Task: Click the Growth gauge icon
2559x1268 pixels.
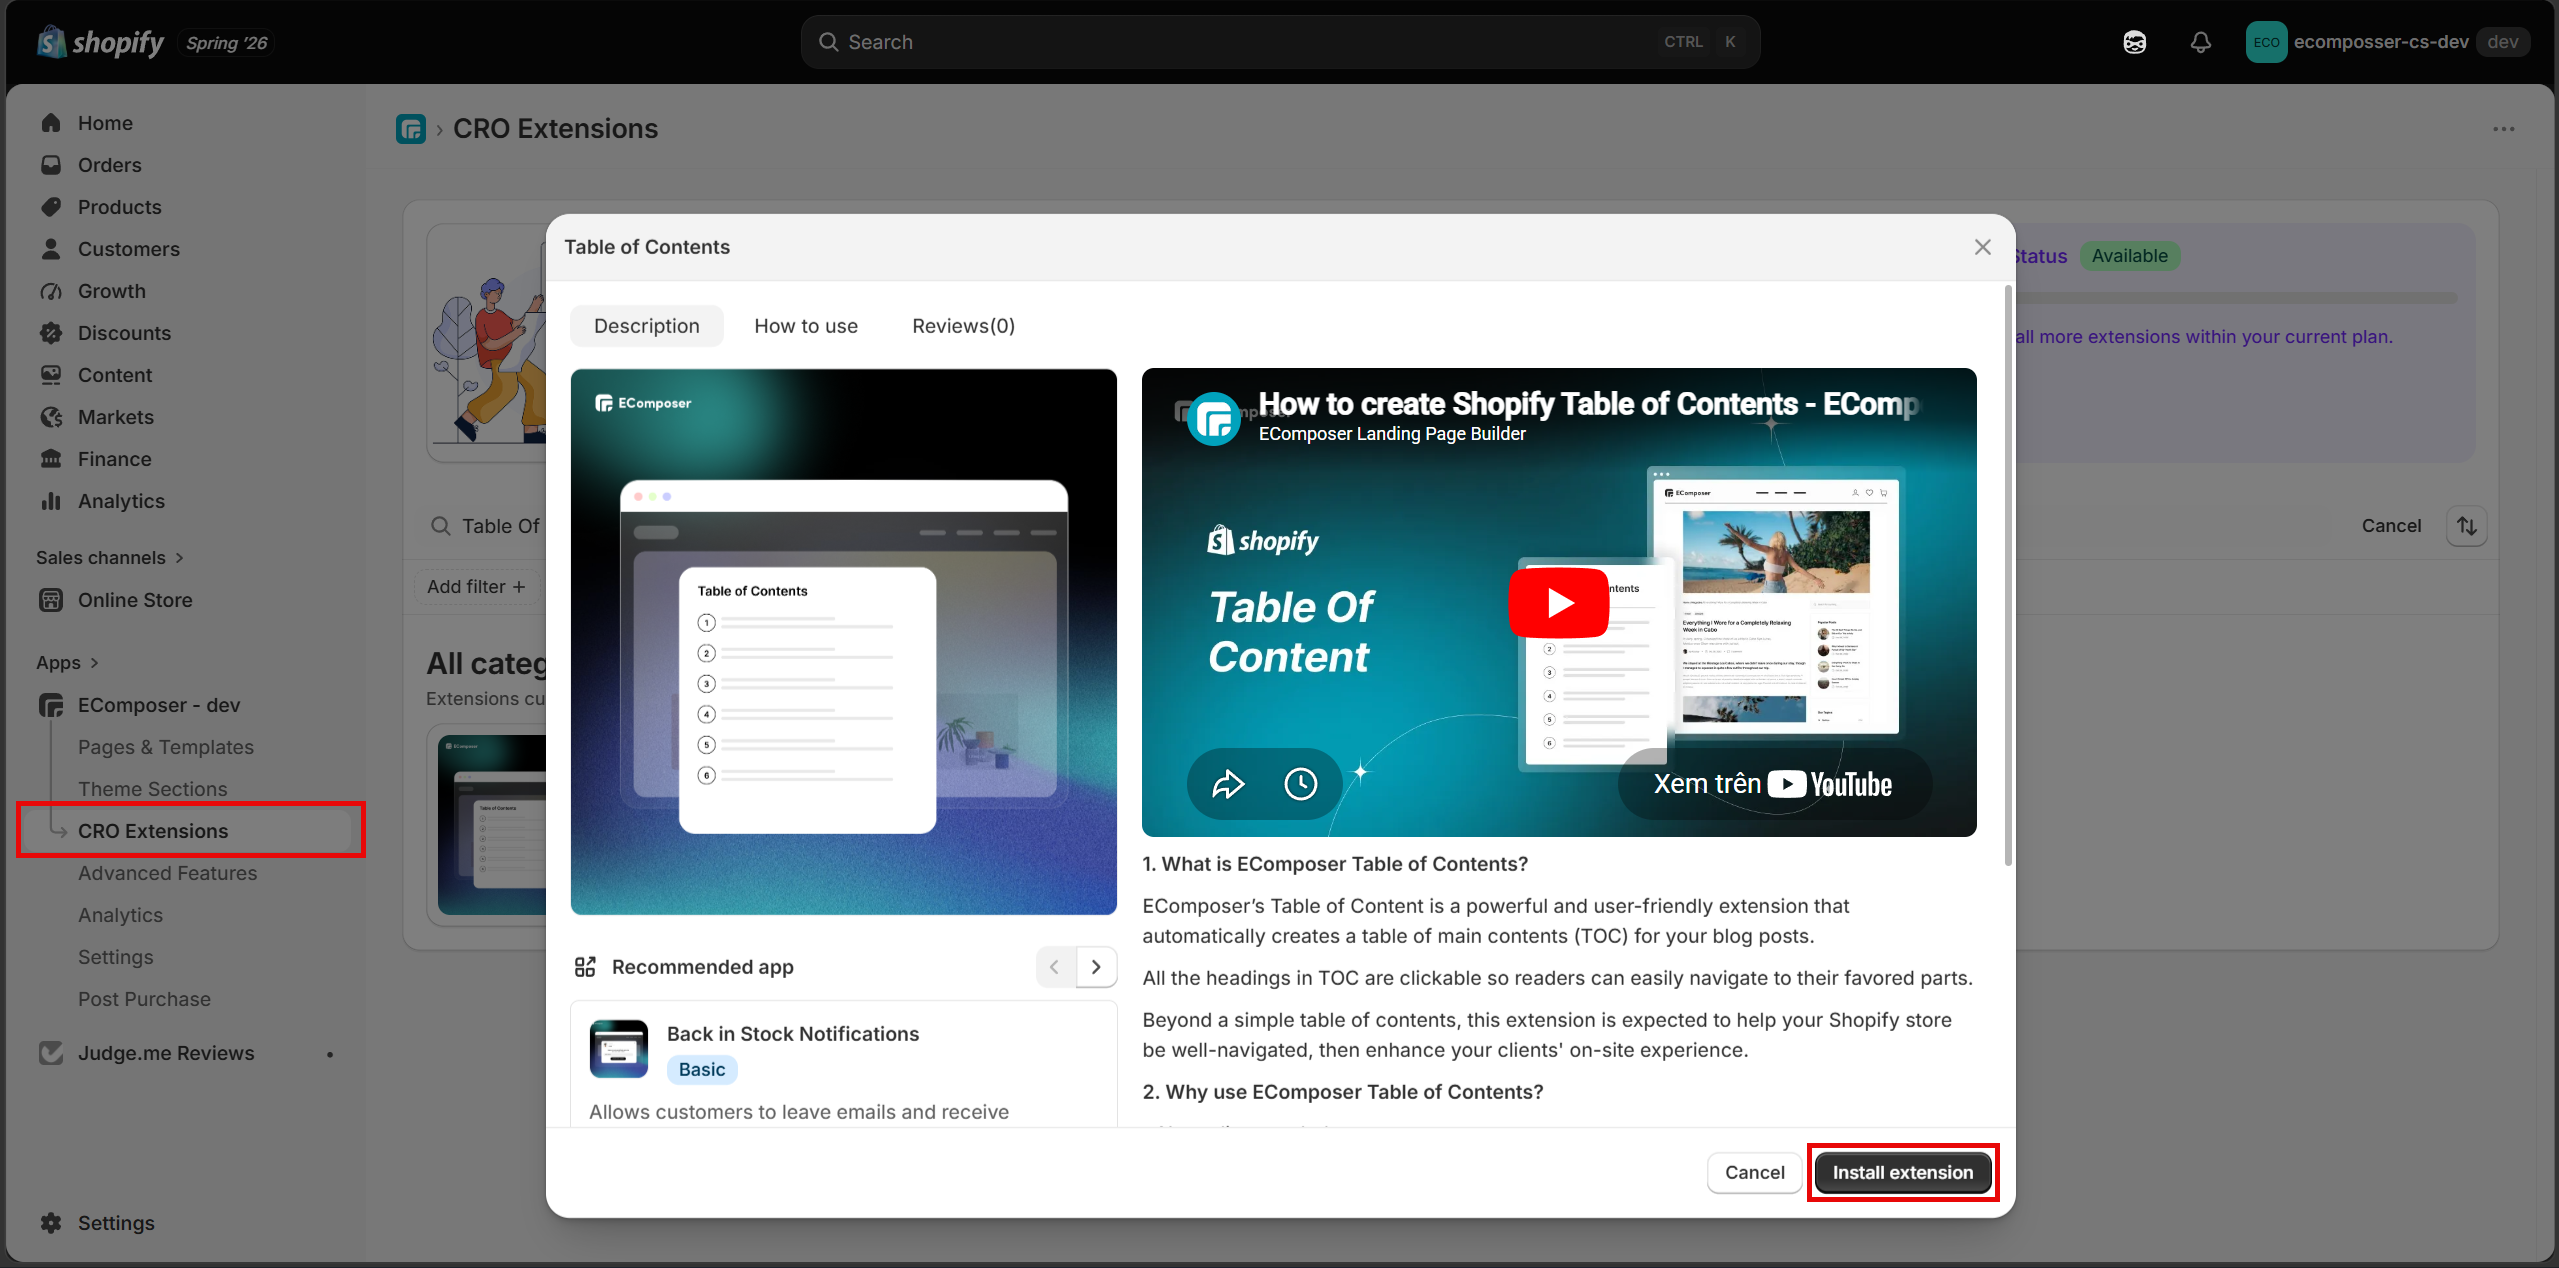Action: [x=51, y=291]
